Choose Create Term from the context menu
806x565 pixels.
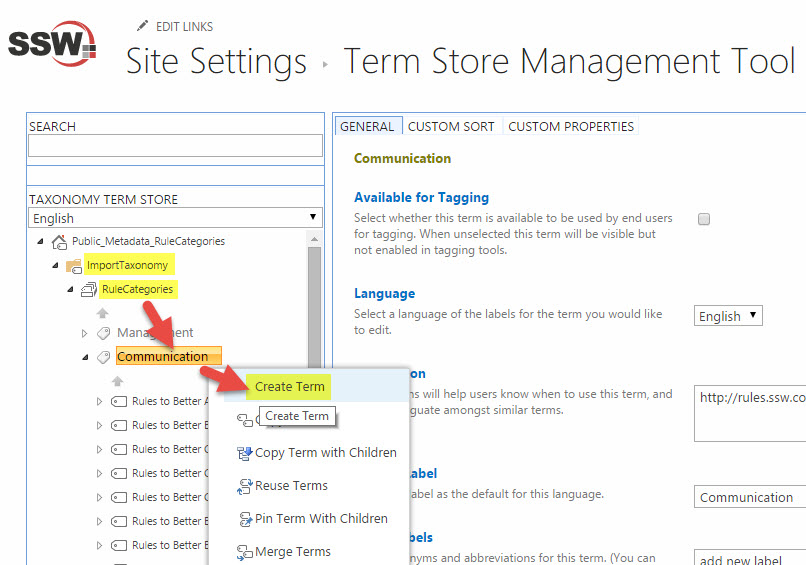point(290,387)
